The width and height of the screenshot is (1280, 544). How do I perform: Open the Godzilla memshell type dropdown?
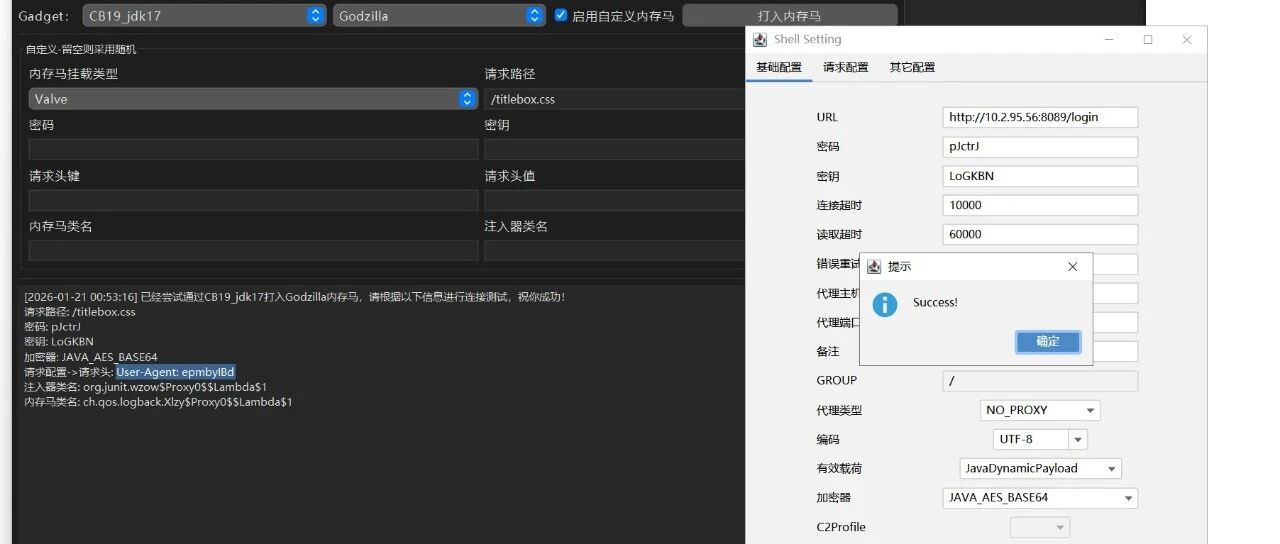point(439,15)
